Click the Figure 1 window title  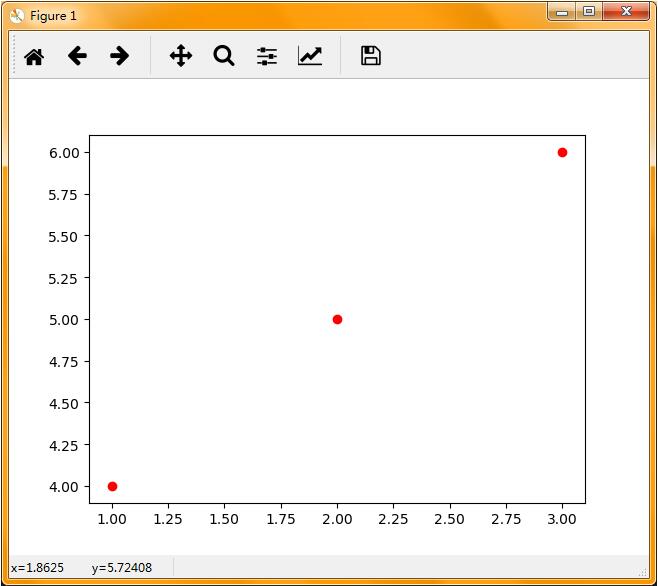(x=53, y=16)
